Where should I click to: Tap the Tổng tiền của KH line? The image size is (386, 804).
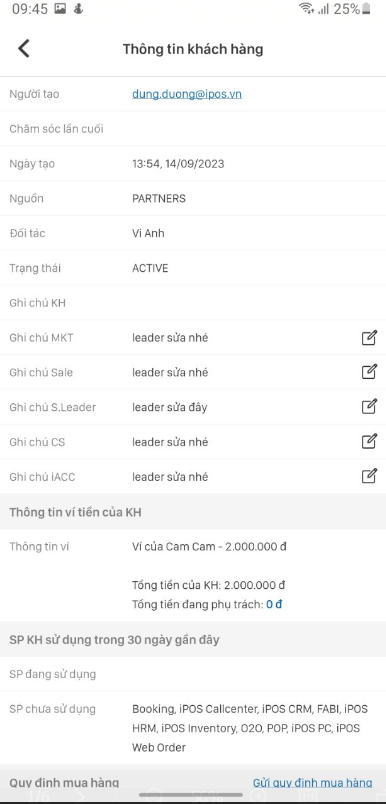(x=208, y=585)
